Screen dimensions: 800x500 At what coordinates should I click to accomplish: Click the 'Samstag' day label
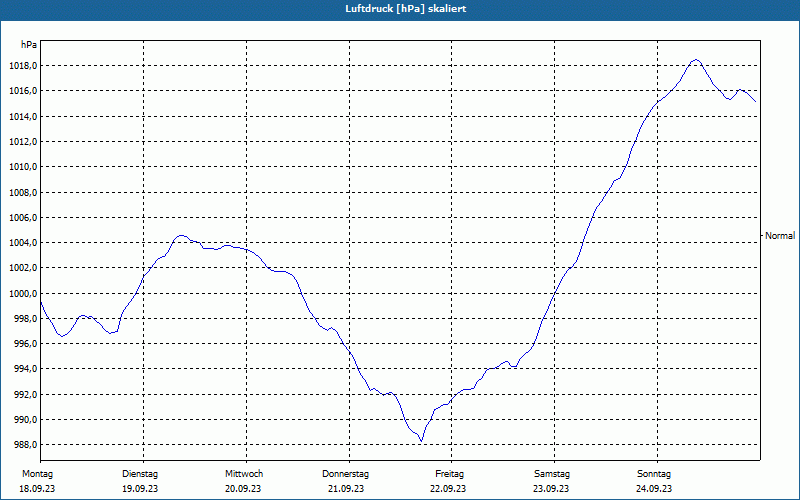(x=552, y=474)
